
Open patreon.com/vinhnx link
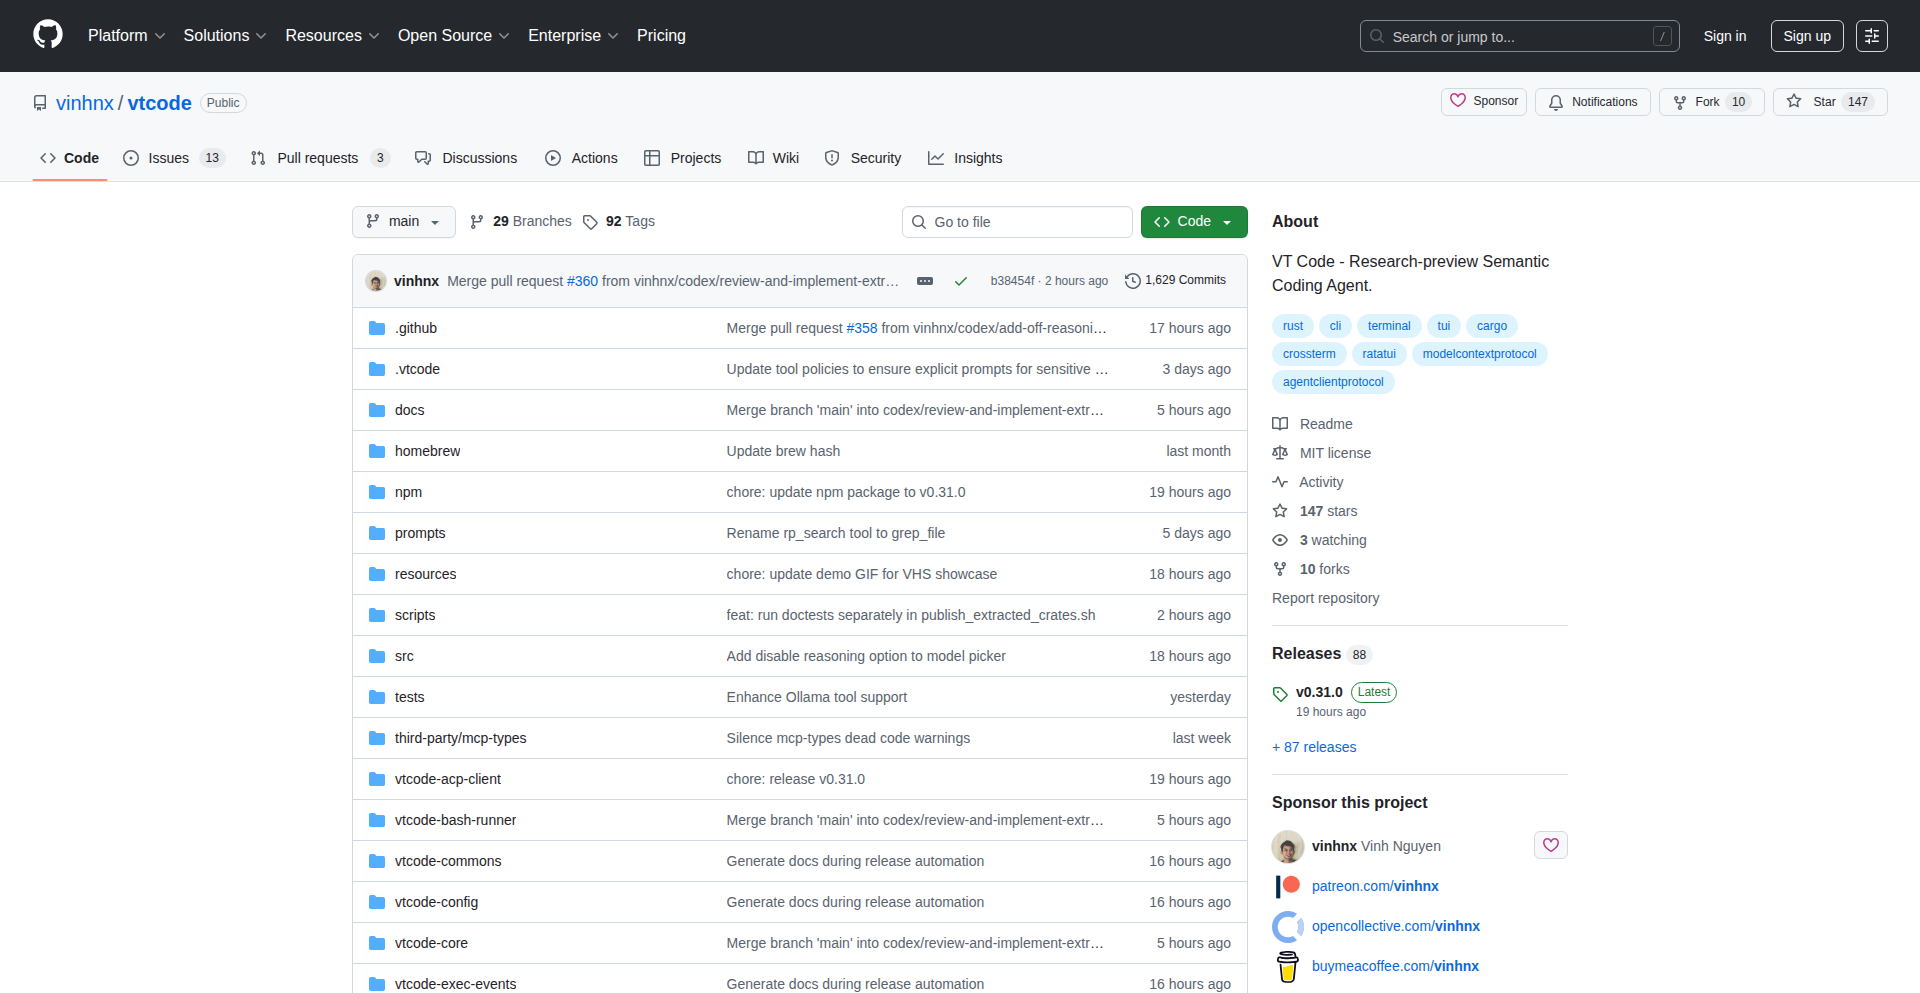click(x=1375, y=886)
